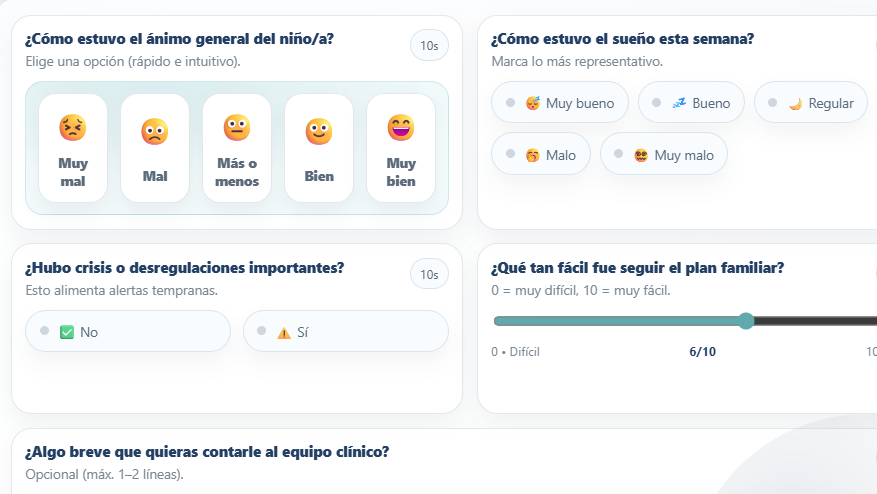The width and height of the screenshot is (877, 494).
Task: Mark sleep as 'Muy bueno'
Action: click(560, 103)
